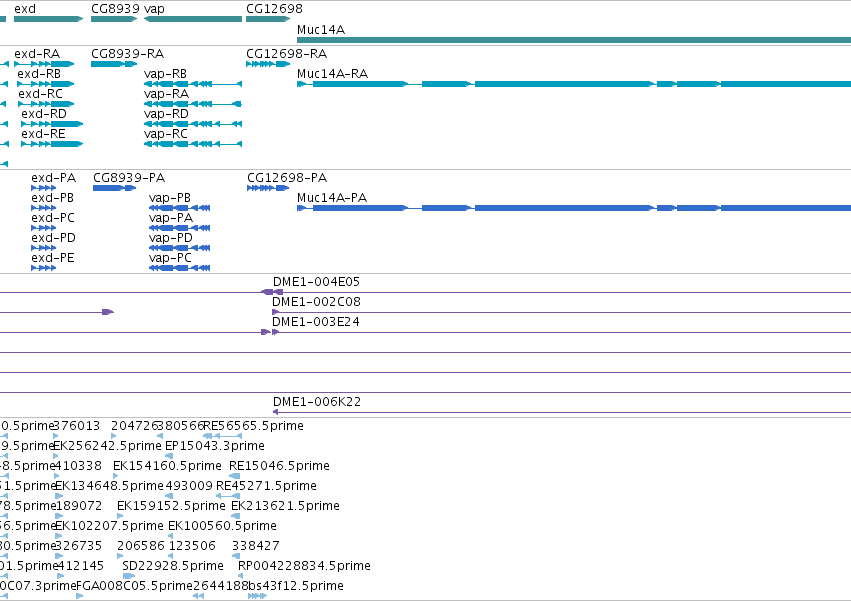Open the CG12698 gene label
851x601 pixels.
point(274,9)
